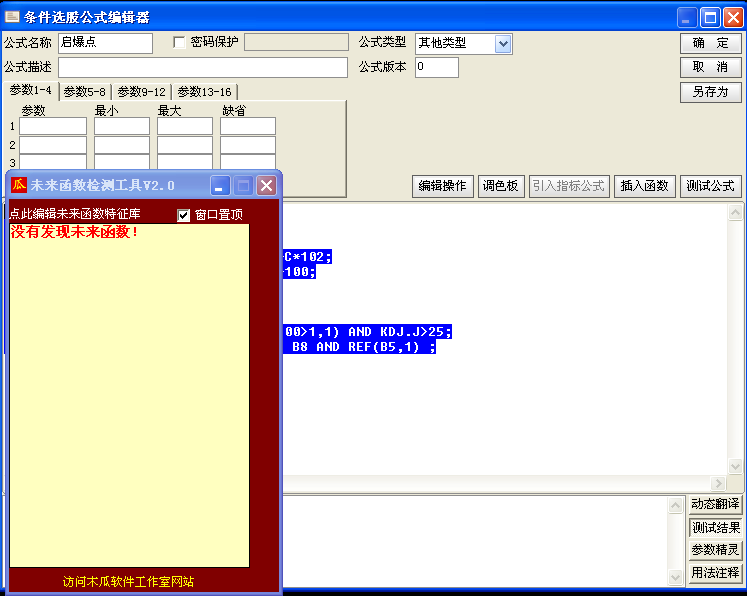Open the 公式类型 dropdown arrow
This screenshot has width=747, height=596.
click(503, 44)
